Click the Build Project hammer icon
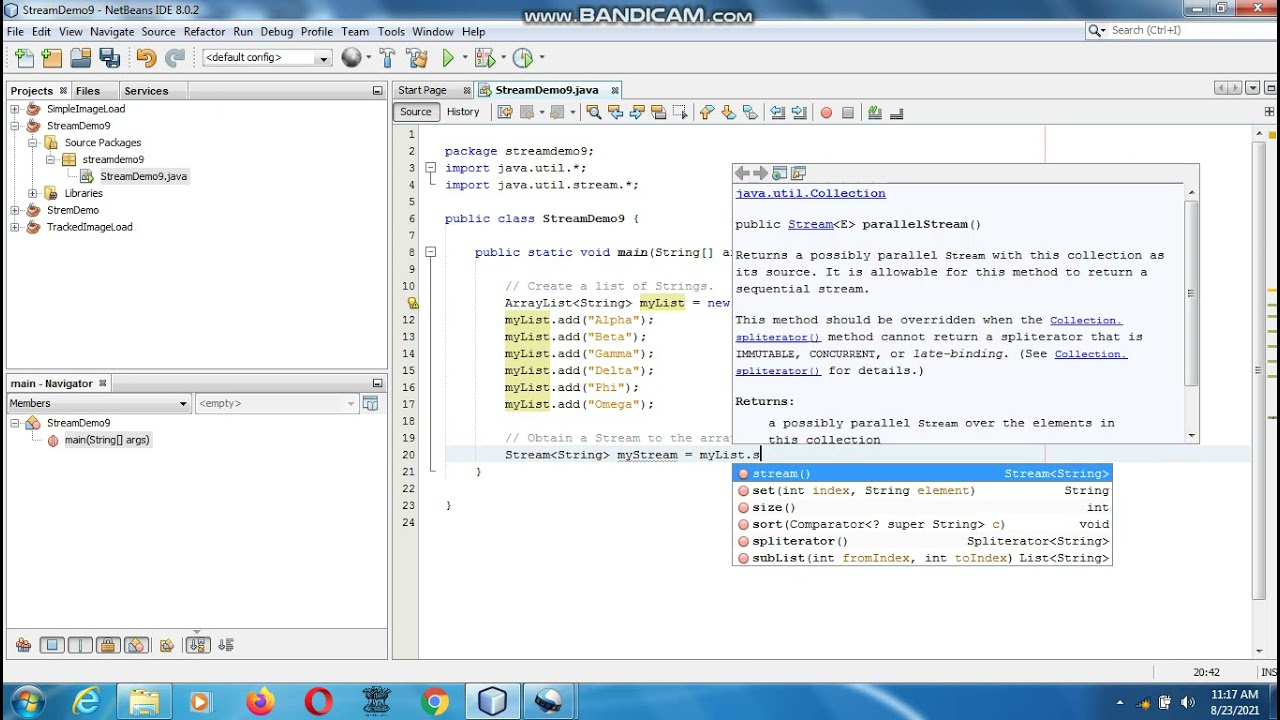 [x=388, y=58]
